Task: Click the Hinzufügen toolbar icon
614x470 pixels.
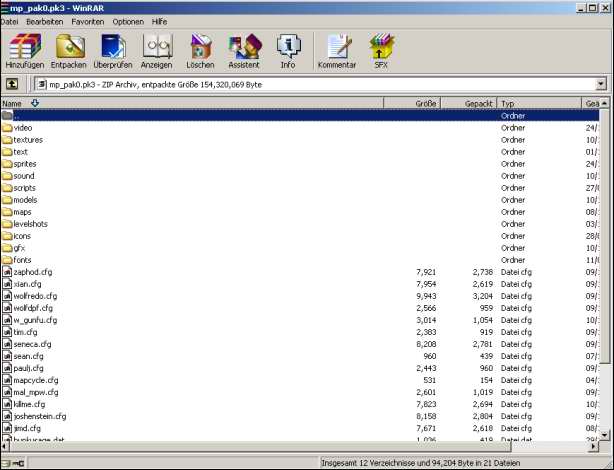Action: tap(24, 51)
